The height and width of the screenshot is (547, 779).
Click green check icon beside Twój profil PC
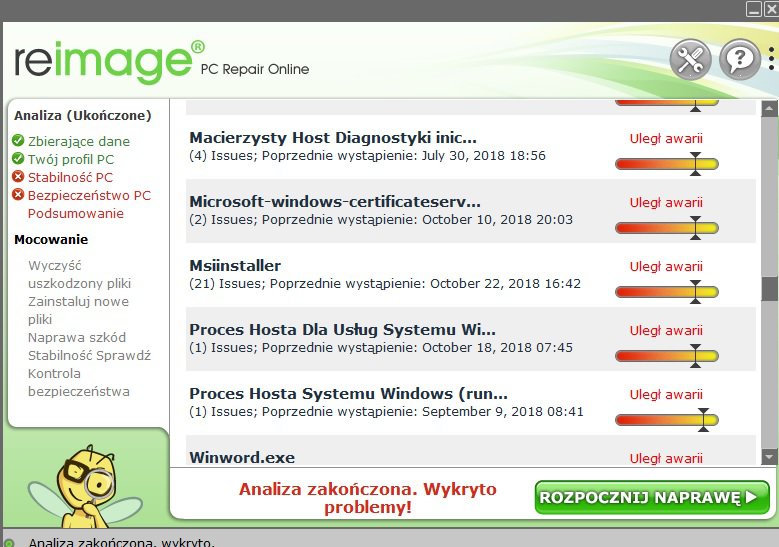[18, 158]
